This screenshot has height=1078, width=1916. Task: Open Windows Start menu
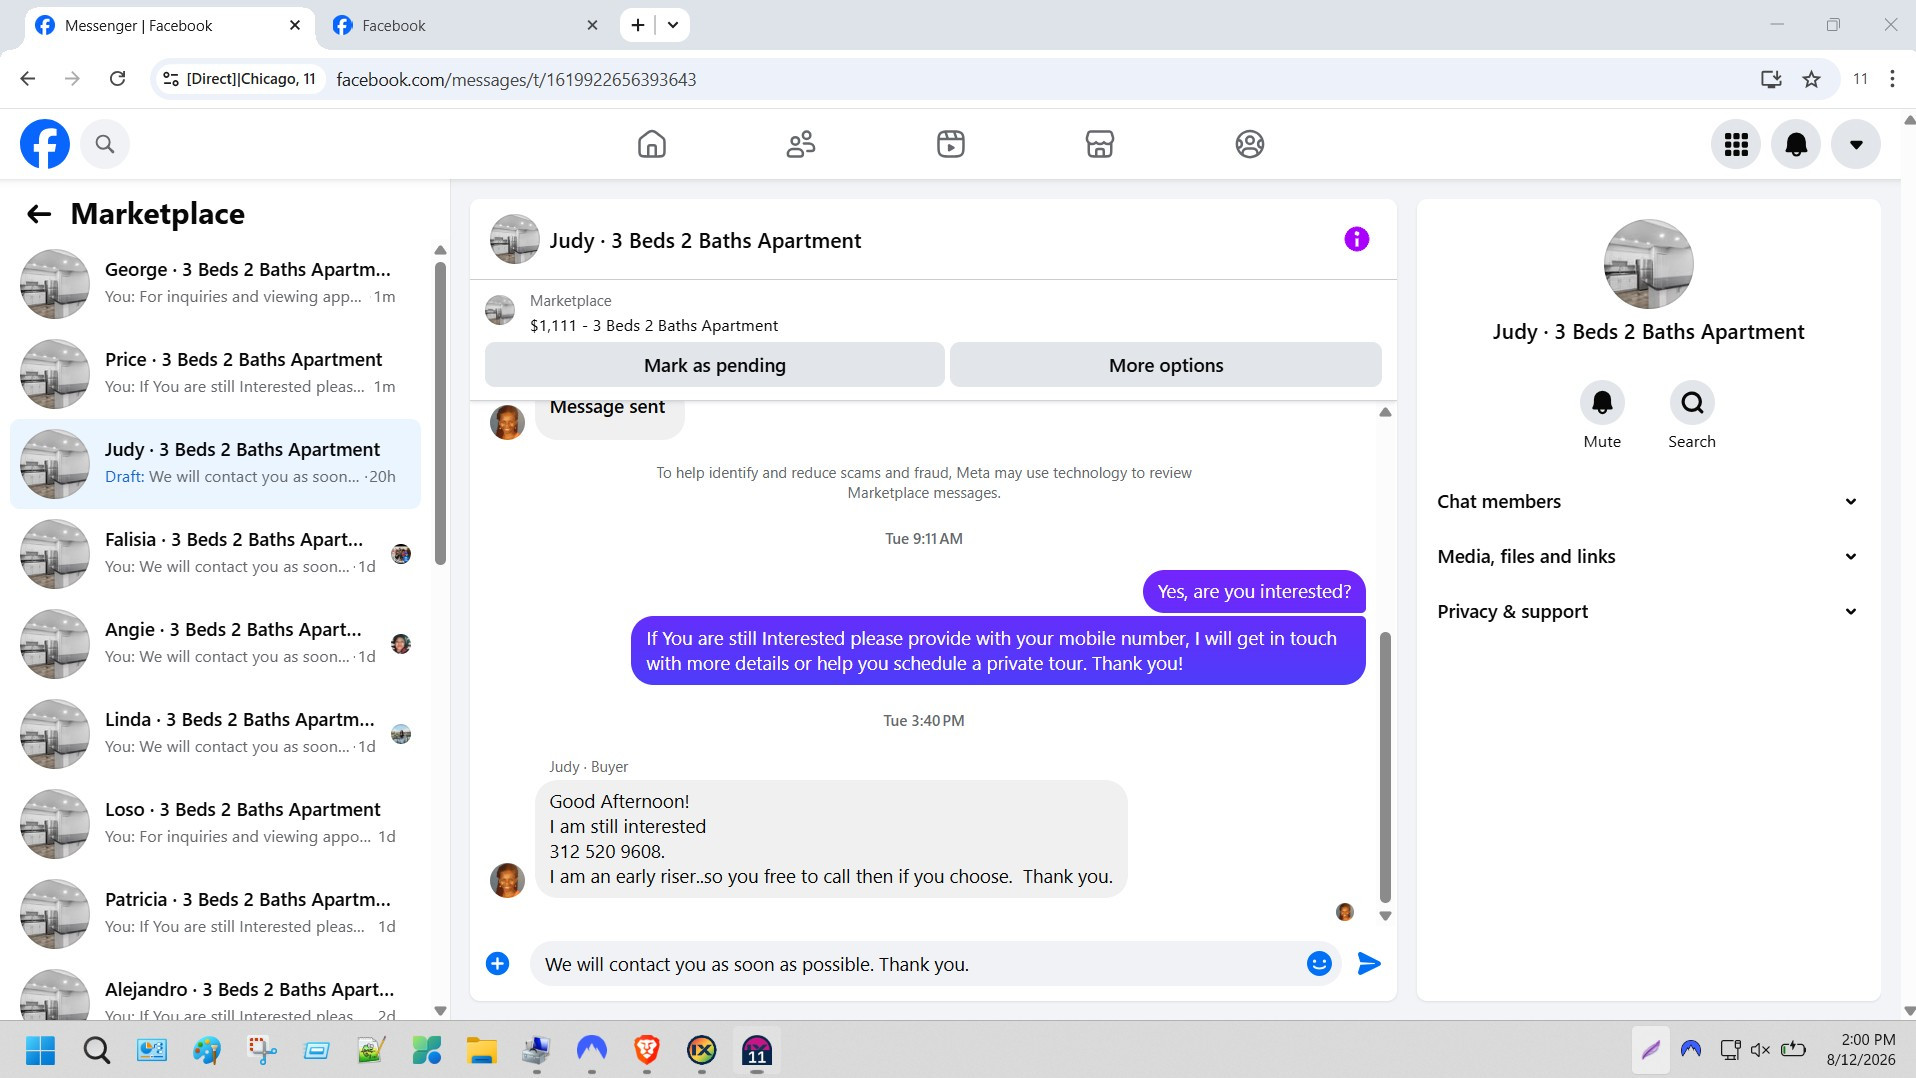tap(41, 1051)
